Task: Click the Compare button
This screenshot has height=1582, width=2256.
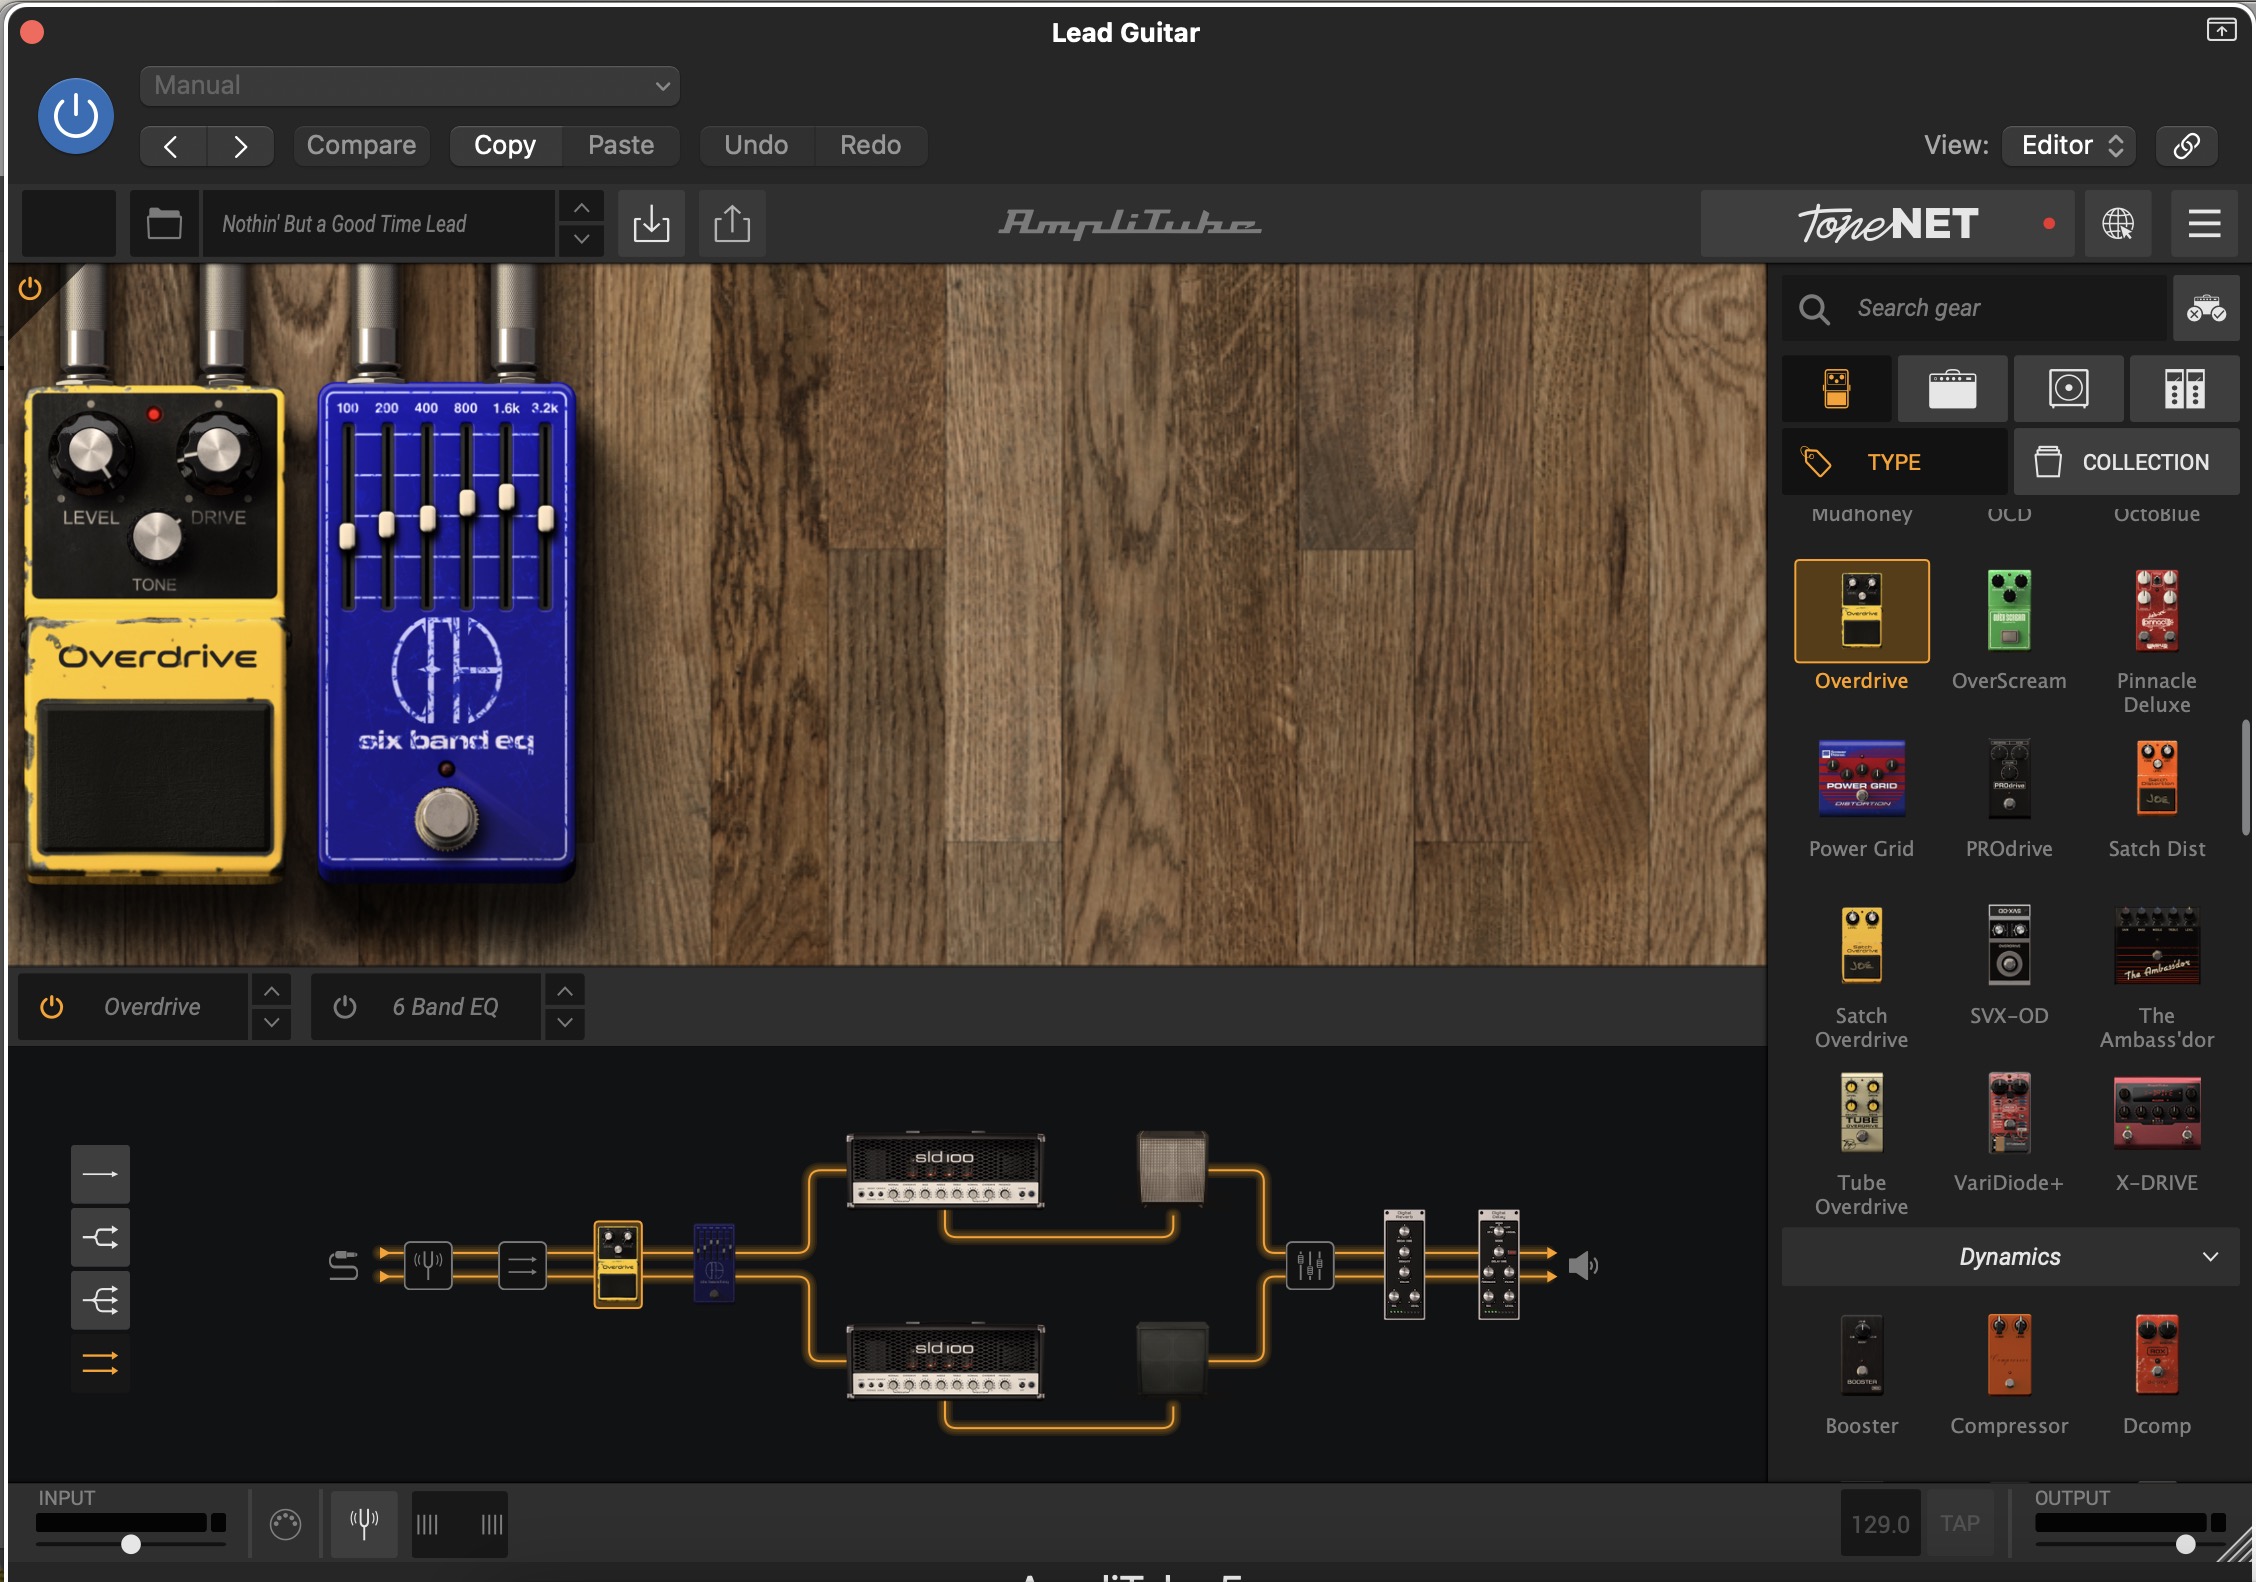Action: (x=361, y=146)
